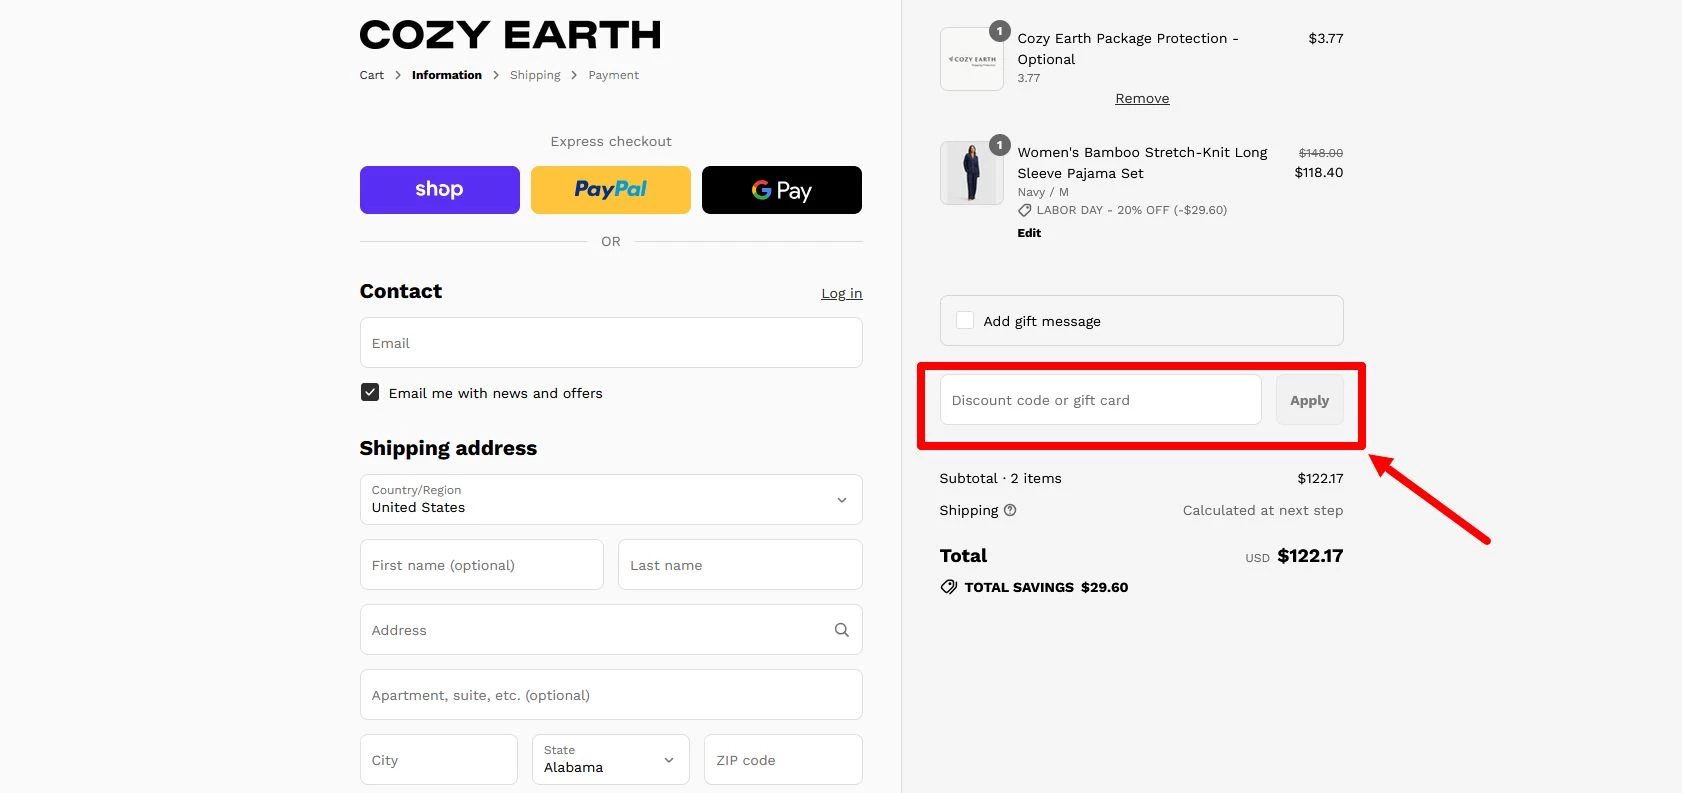Image resolution: width=1682 pixels, height=793 pixels.
Task: Click the Cozy Earth logo
Action: tap(510, 35)
